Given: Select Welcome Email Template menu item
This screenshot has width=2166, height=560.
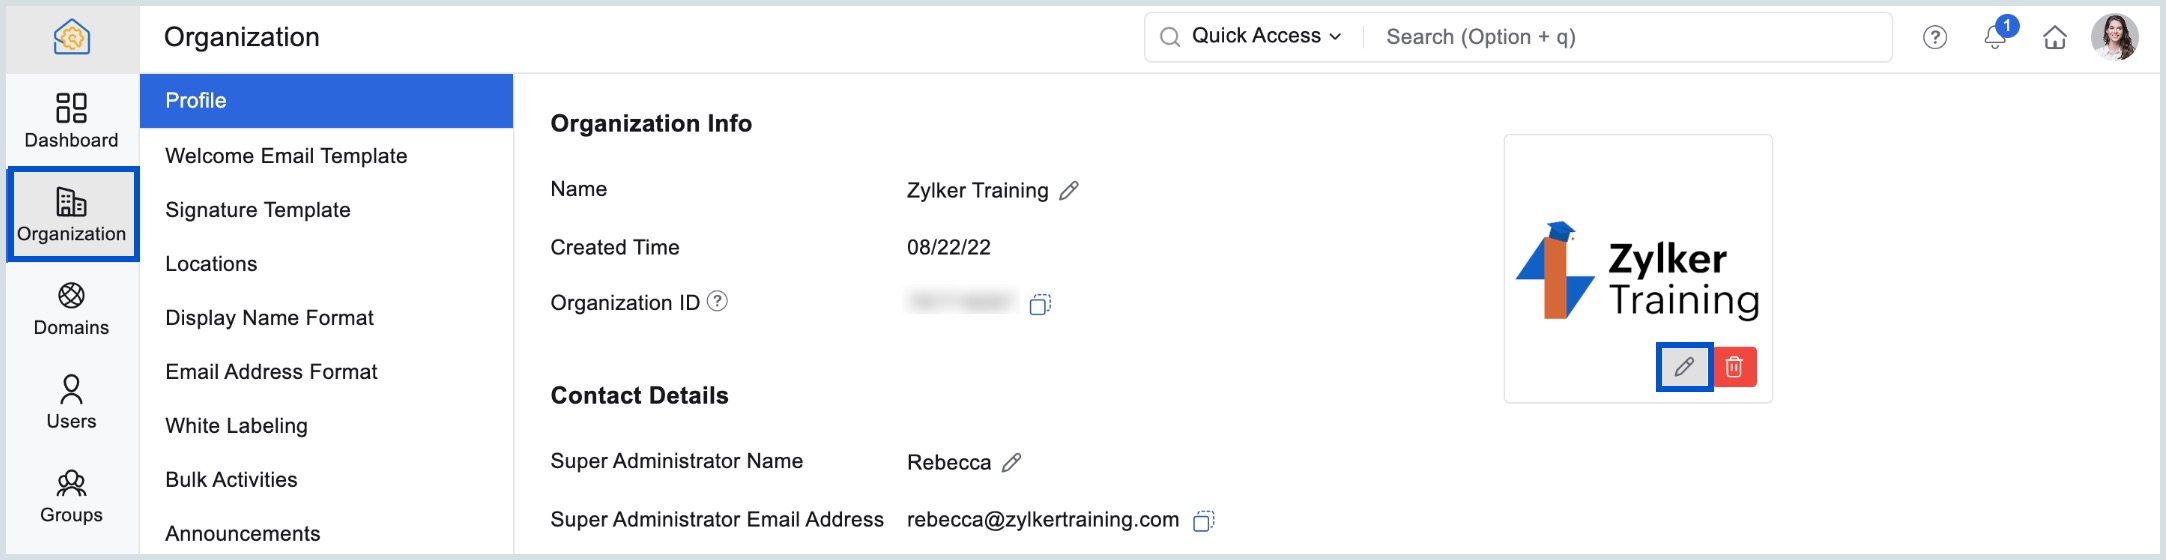Looking at the screenshot, I should tap(286, 156).
